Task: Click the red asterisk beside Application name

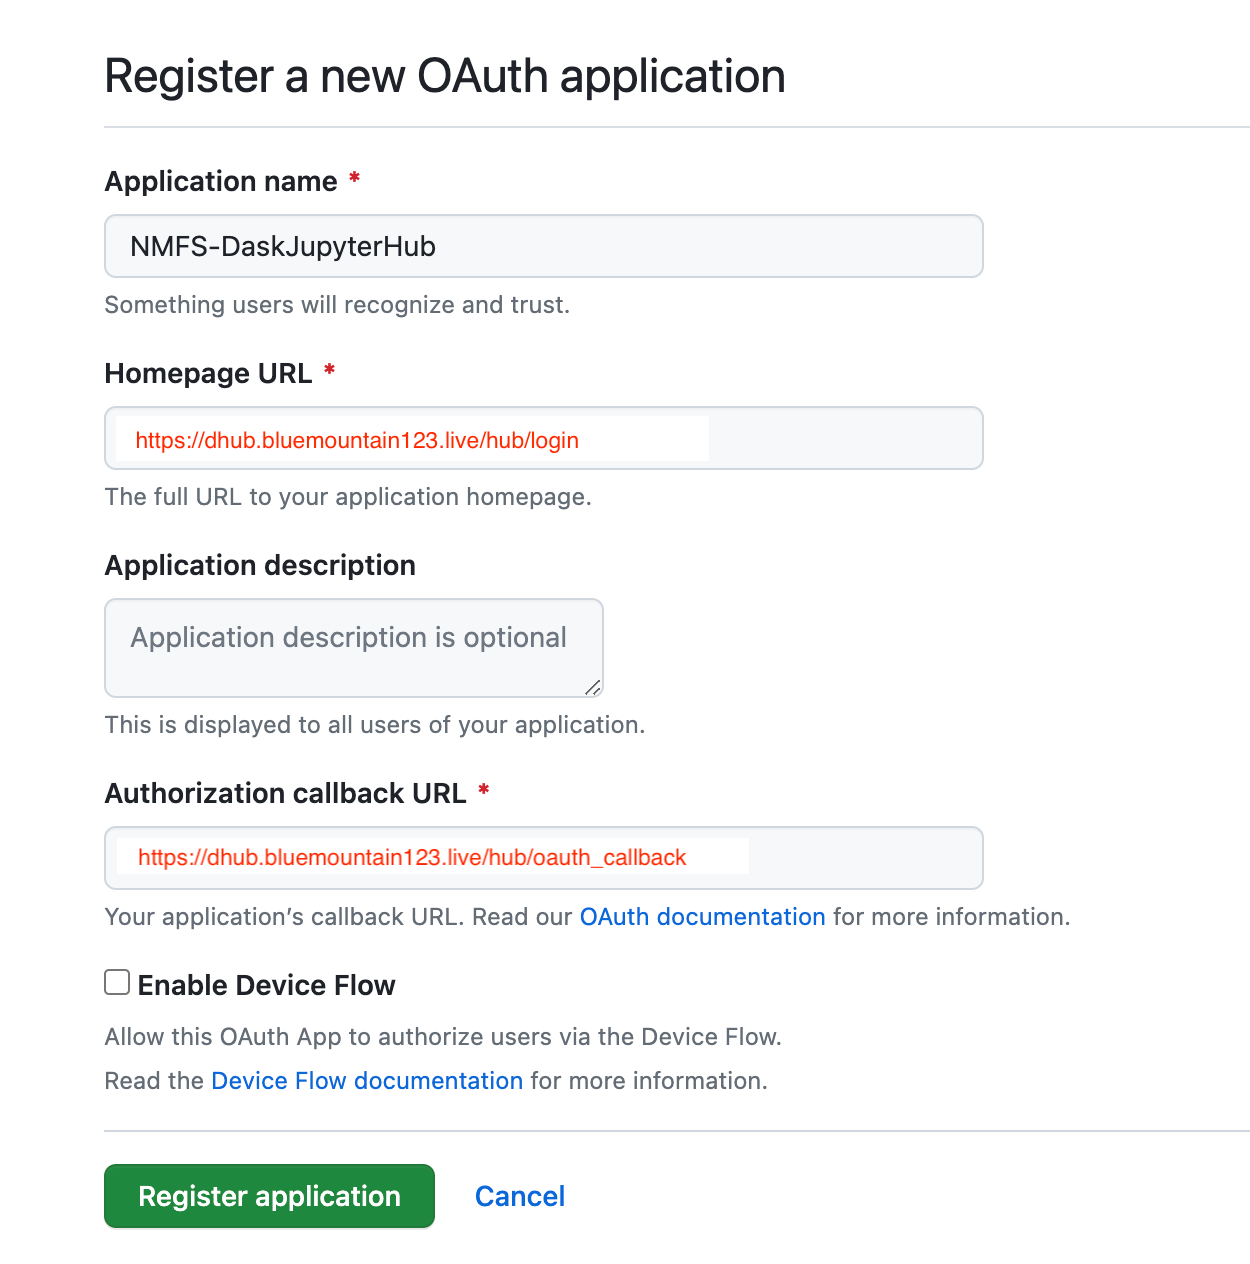Action: click(x=354, y=179)
